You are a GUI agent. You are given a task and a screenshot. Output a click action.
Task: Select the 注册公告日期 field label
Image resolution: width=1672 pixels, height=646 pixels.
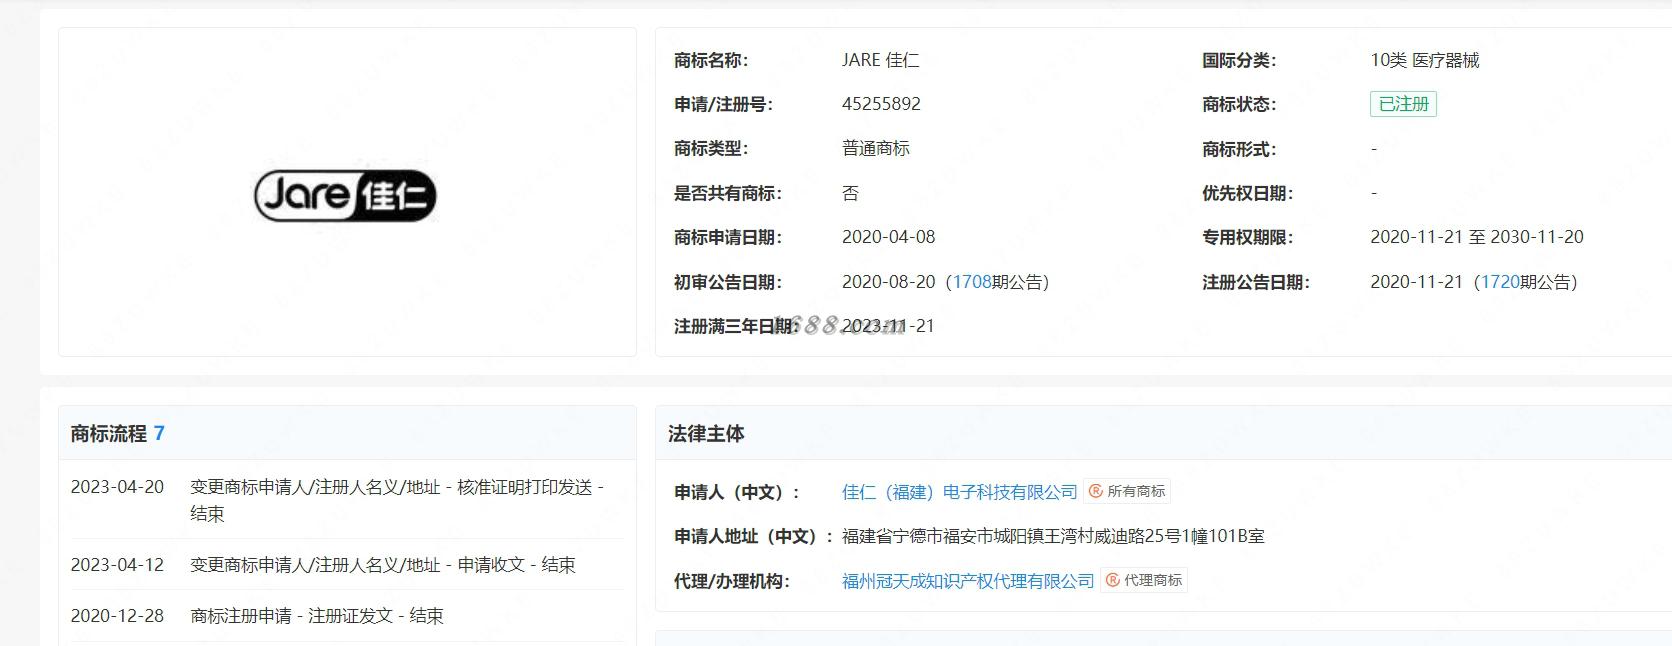[1256, 282]
